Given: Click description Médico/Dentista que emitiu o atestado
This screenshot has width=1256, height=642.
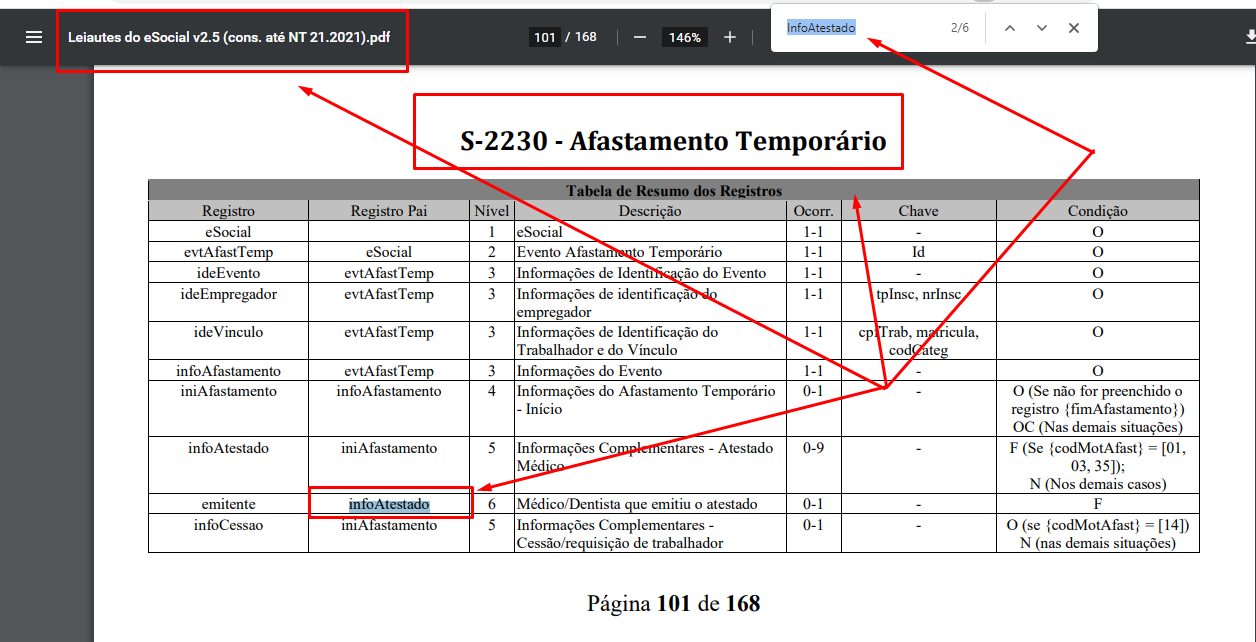Looking at the screenshot, I should click(x=637, y=504).
